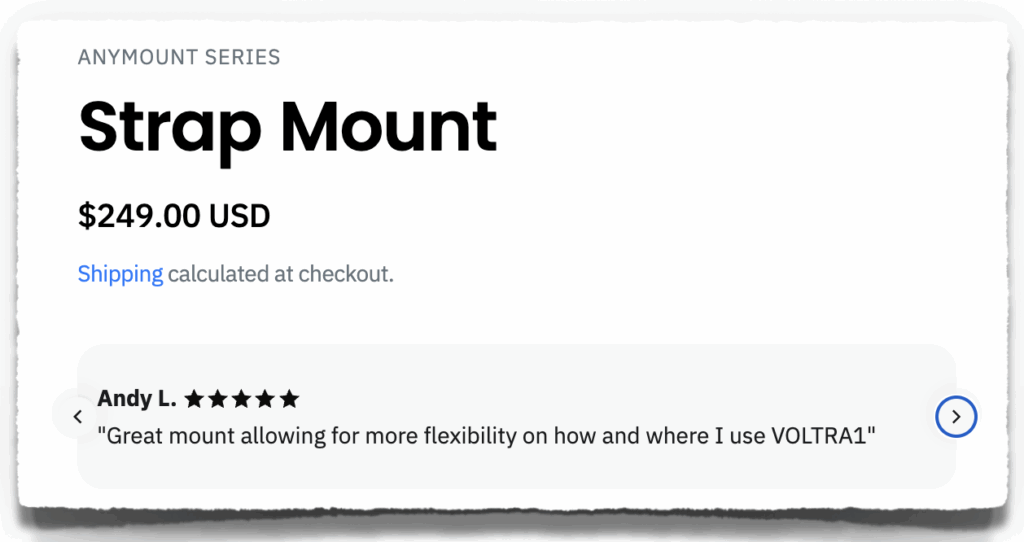
Task: Click the fifth, last rating star
Action: 289,400
